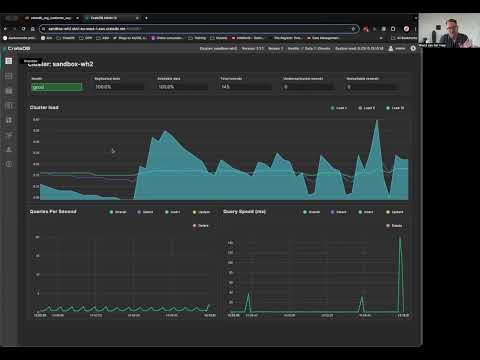Open the settings gear in the CrateDB header

[x=413, y=48]
